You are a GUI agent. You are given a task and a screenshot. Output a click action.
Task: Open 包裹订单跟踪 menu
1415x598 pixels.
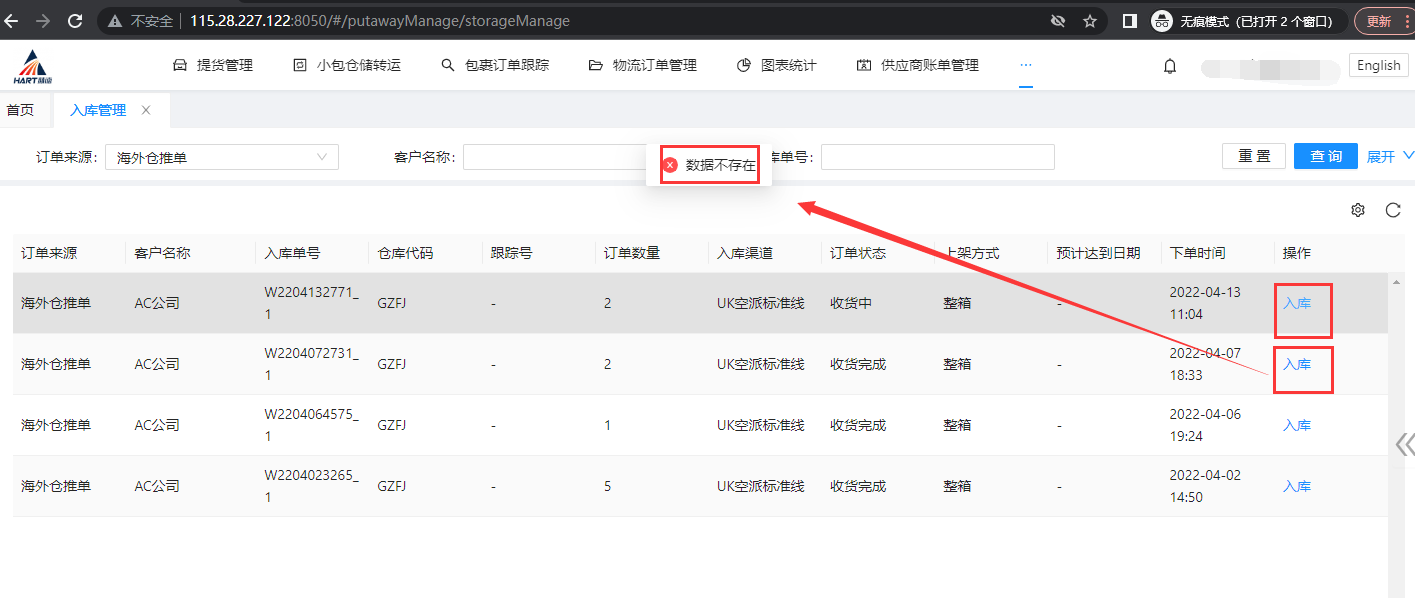click(x=495, y=65)
